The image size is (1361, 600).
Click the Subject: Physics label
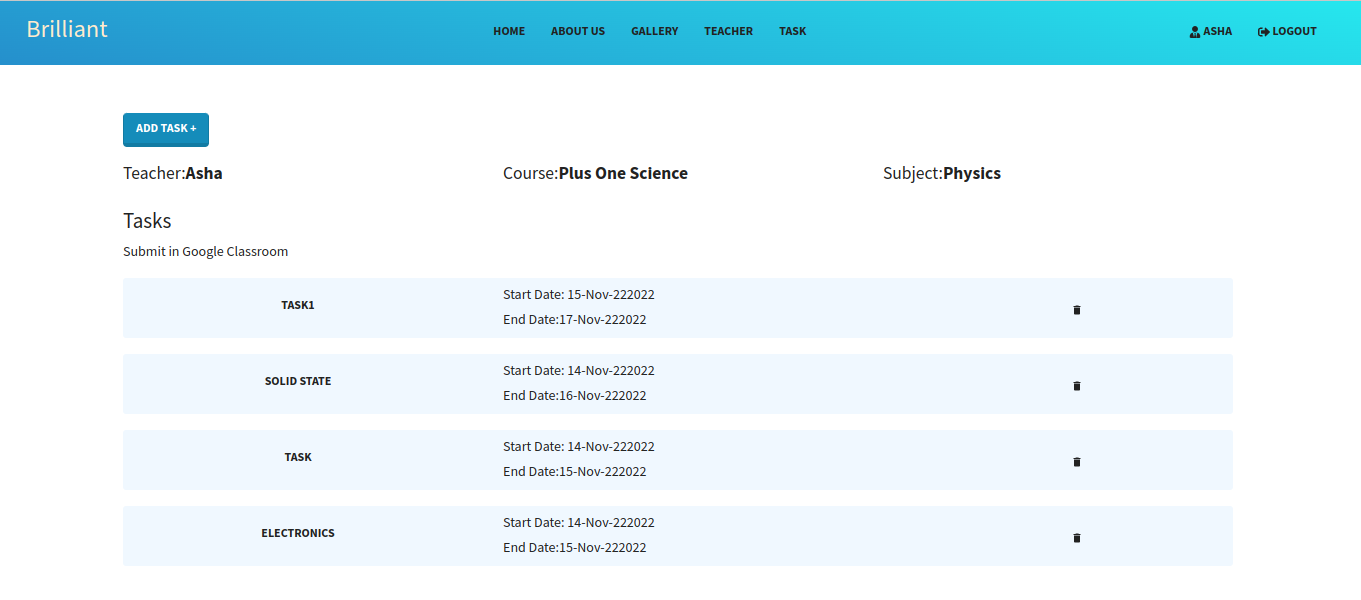click(x=942, y=173)
